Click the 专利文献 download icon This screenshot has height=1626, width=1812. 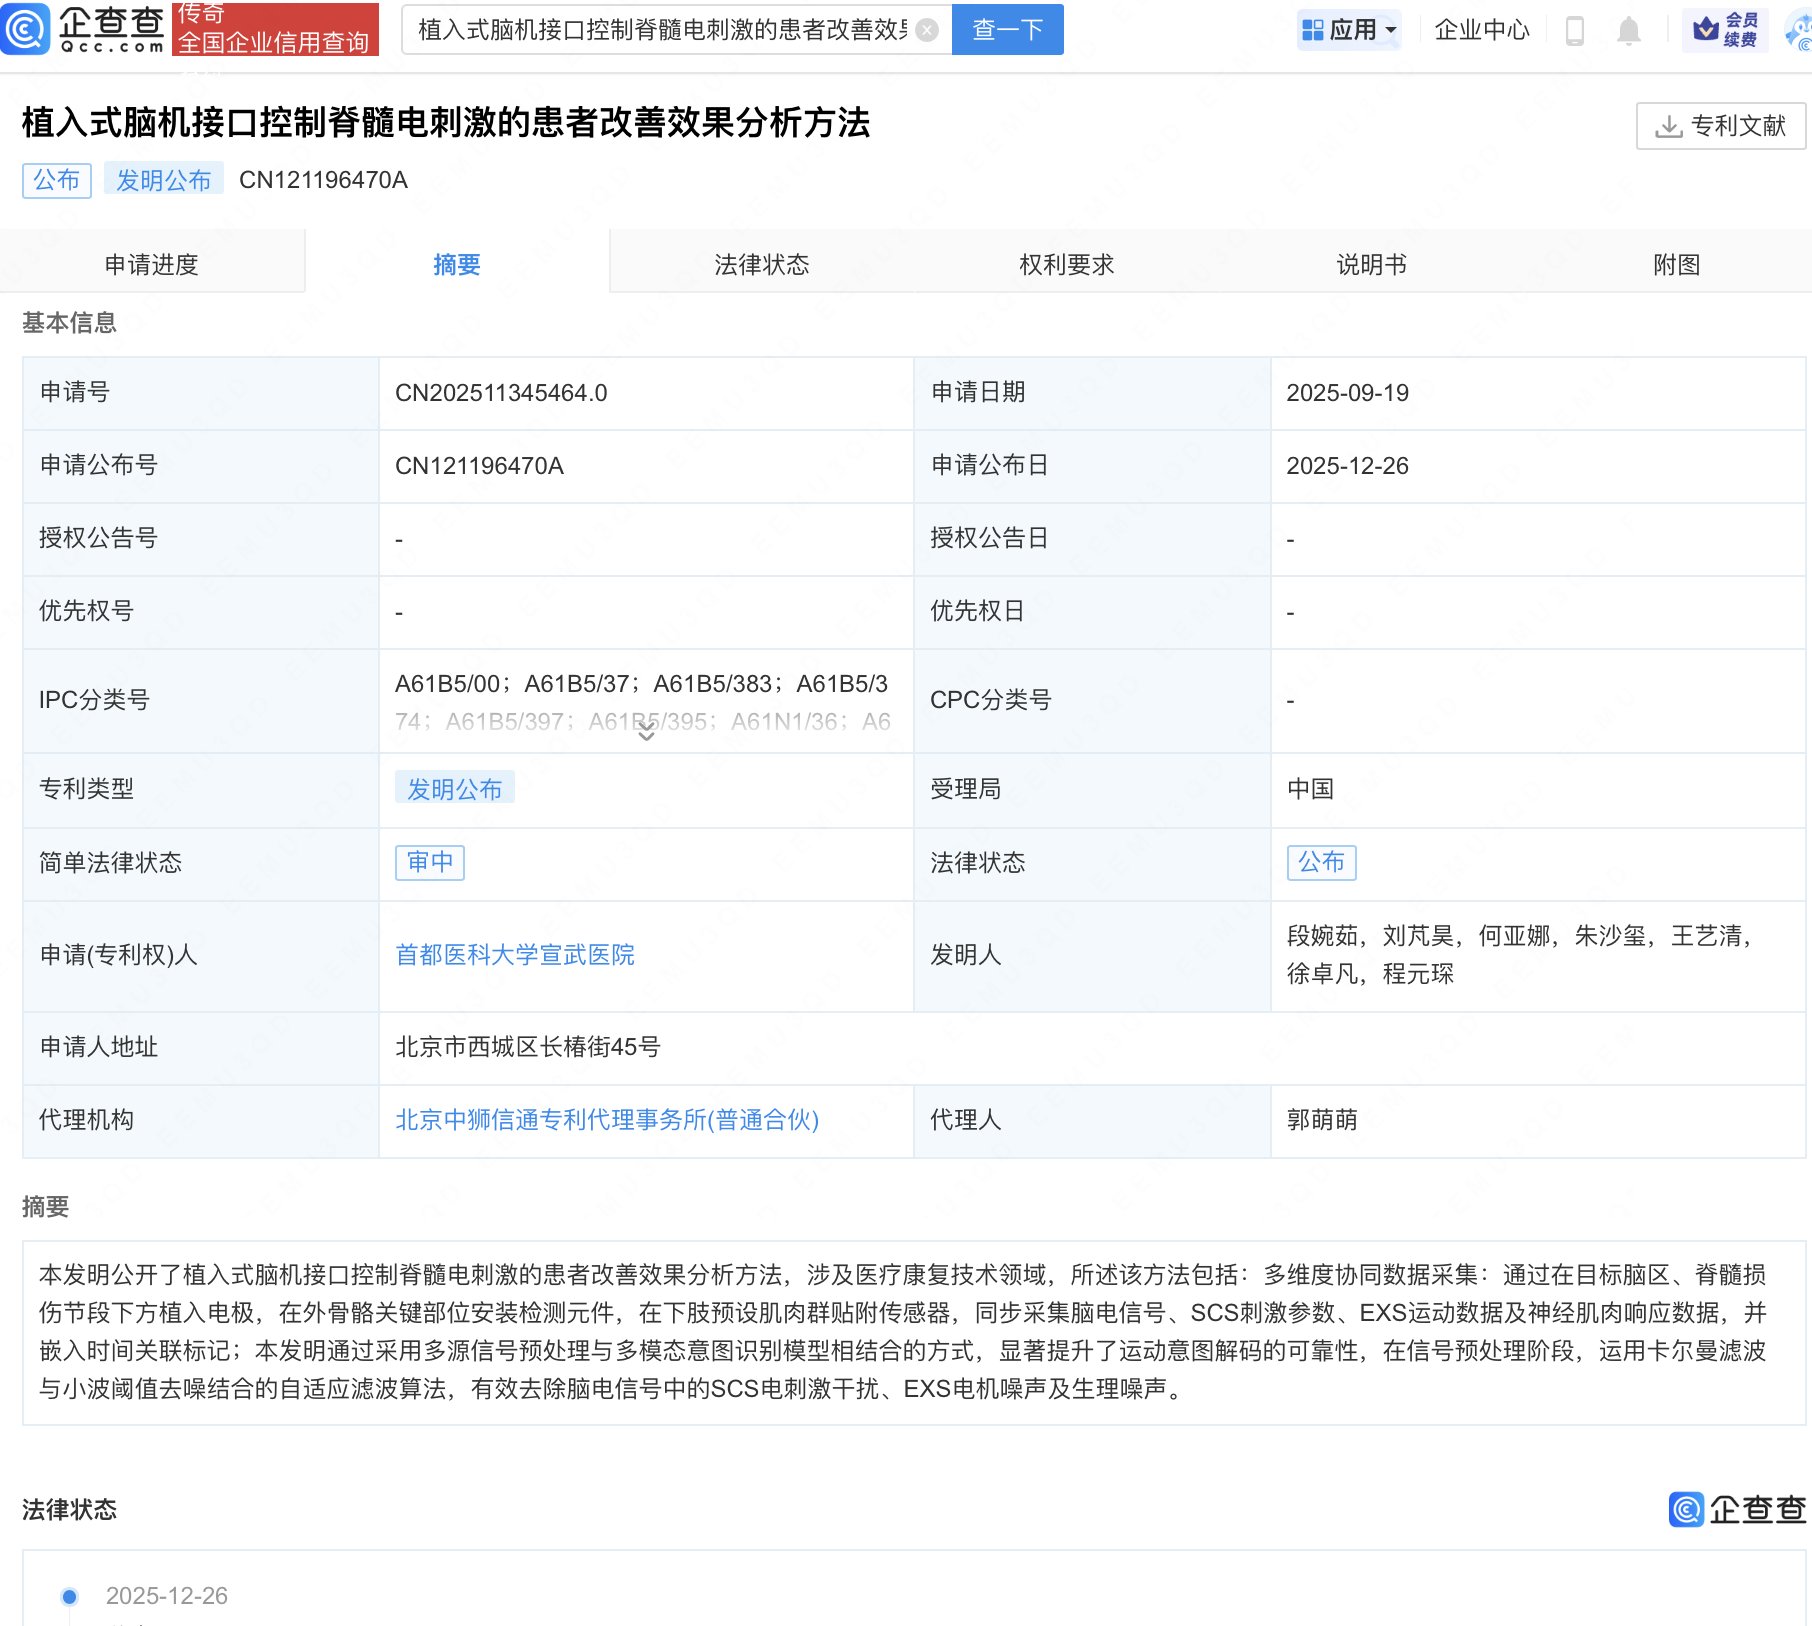(1668, 126)
